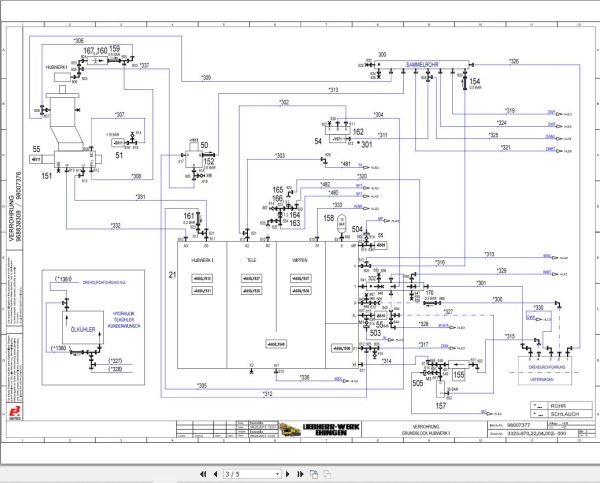Click the red logo in bottom-left margin

pyautogui.click(x=15, y=413)
